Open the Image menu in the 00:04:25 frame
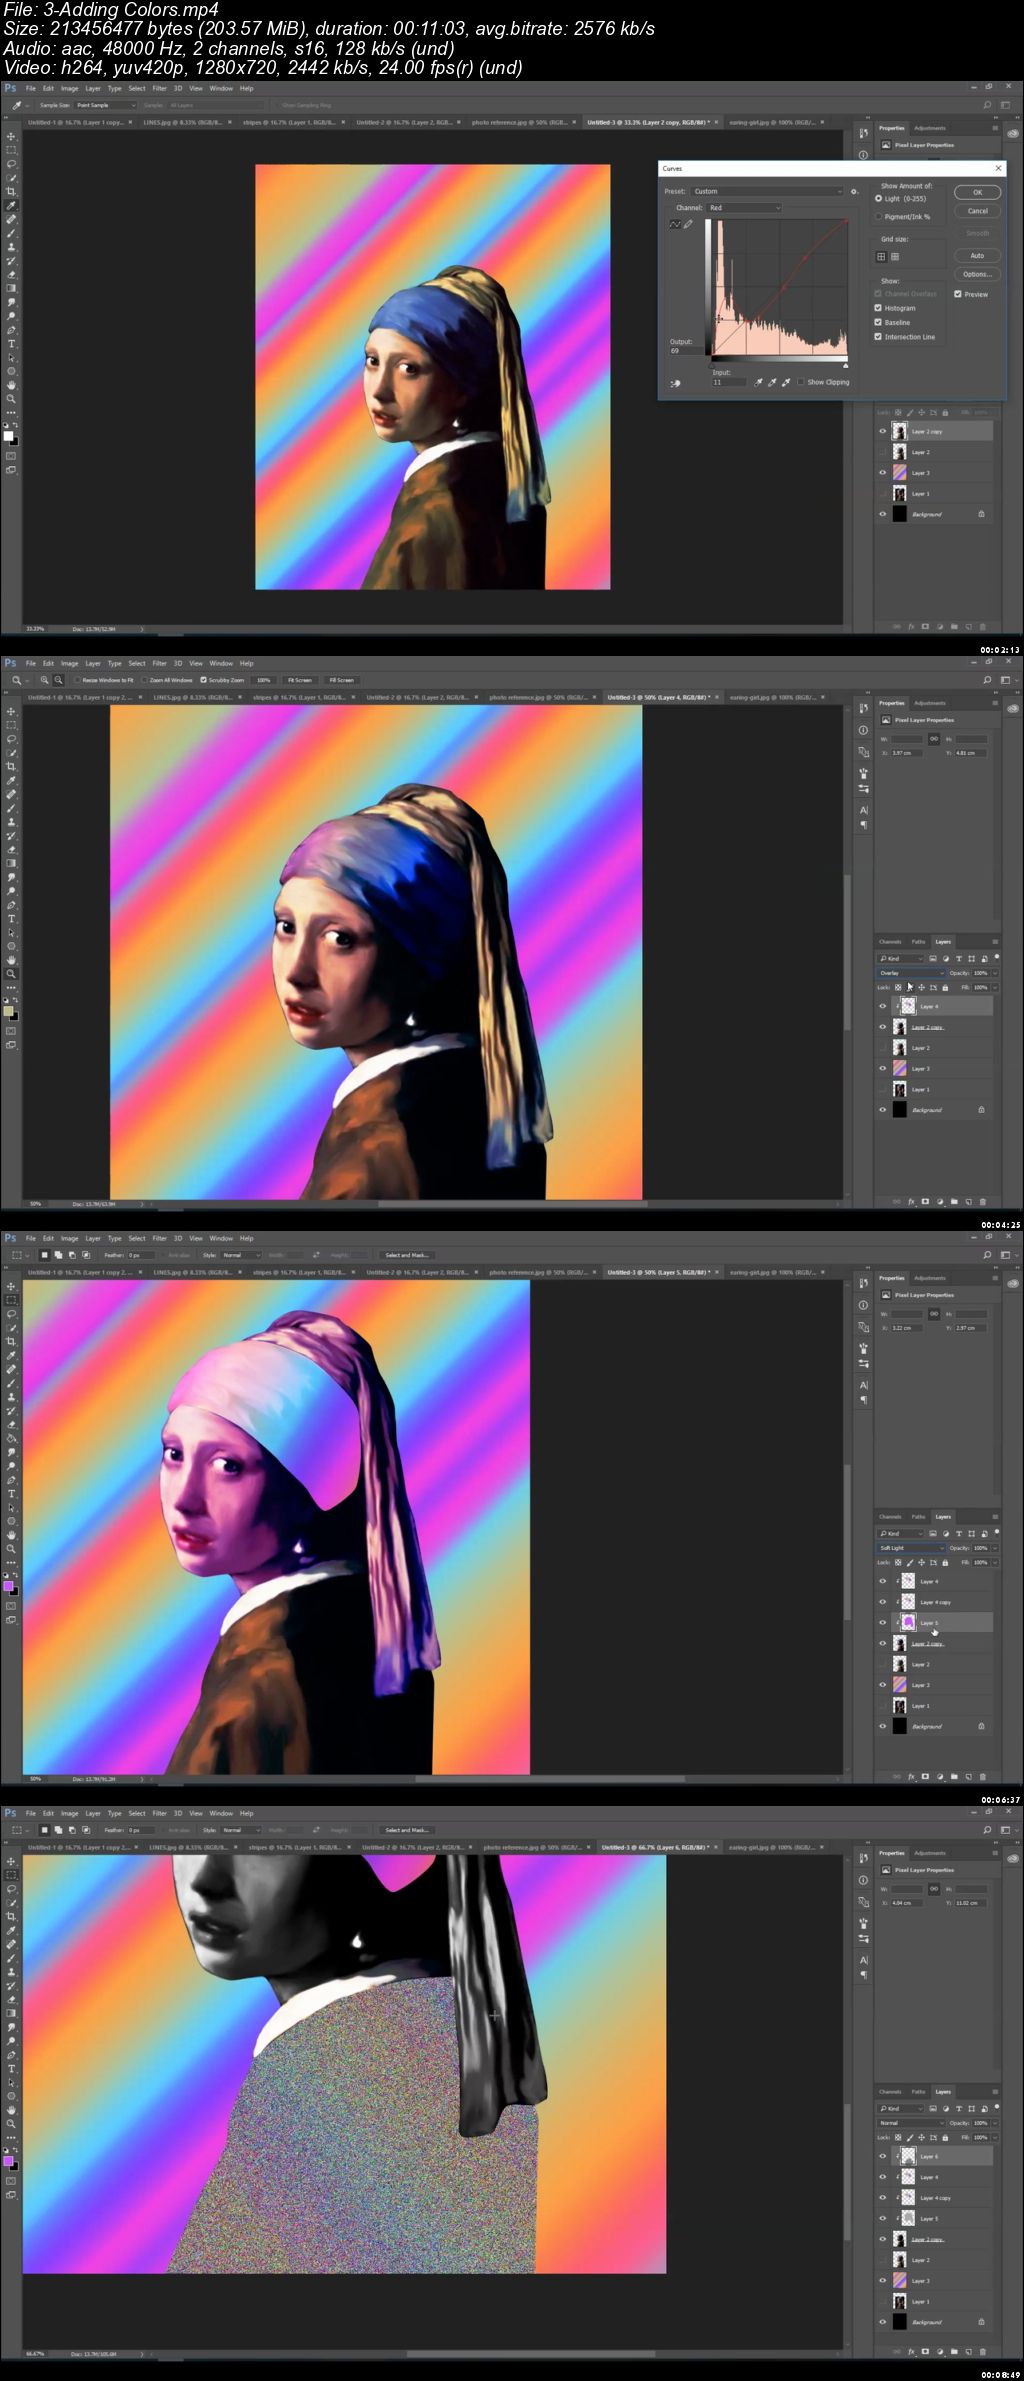Image resolution: width=1024 pixels, height=2381 pixels. 69,663
